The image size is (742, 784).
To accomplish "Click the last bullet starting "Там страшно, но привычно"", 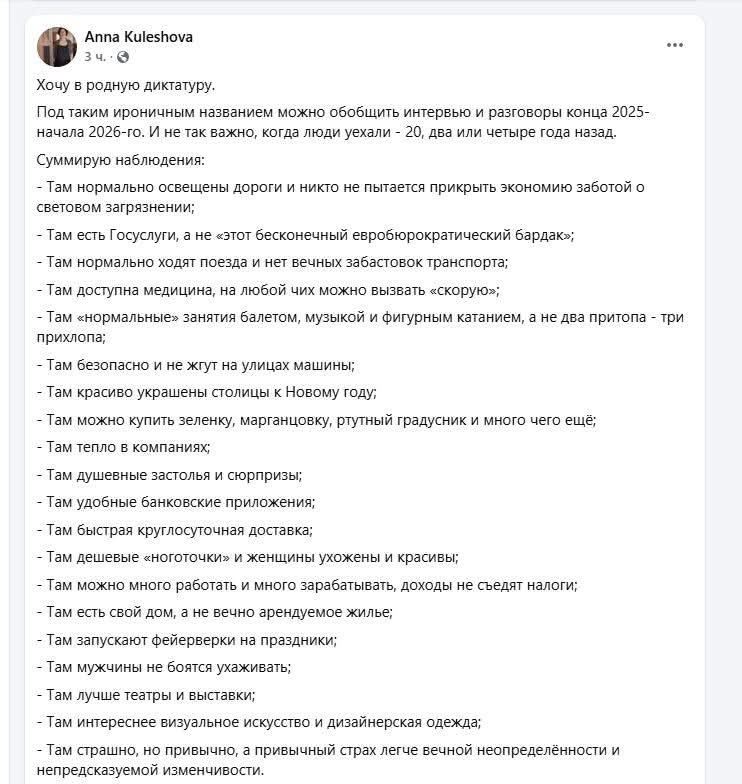I will (x=330, y=759).
